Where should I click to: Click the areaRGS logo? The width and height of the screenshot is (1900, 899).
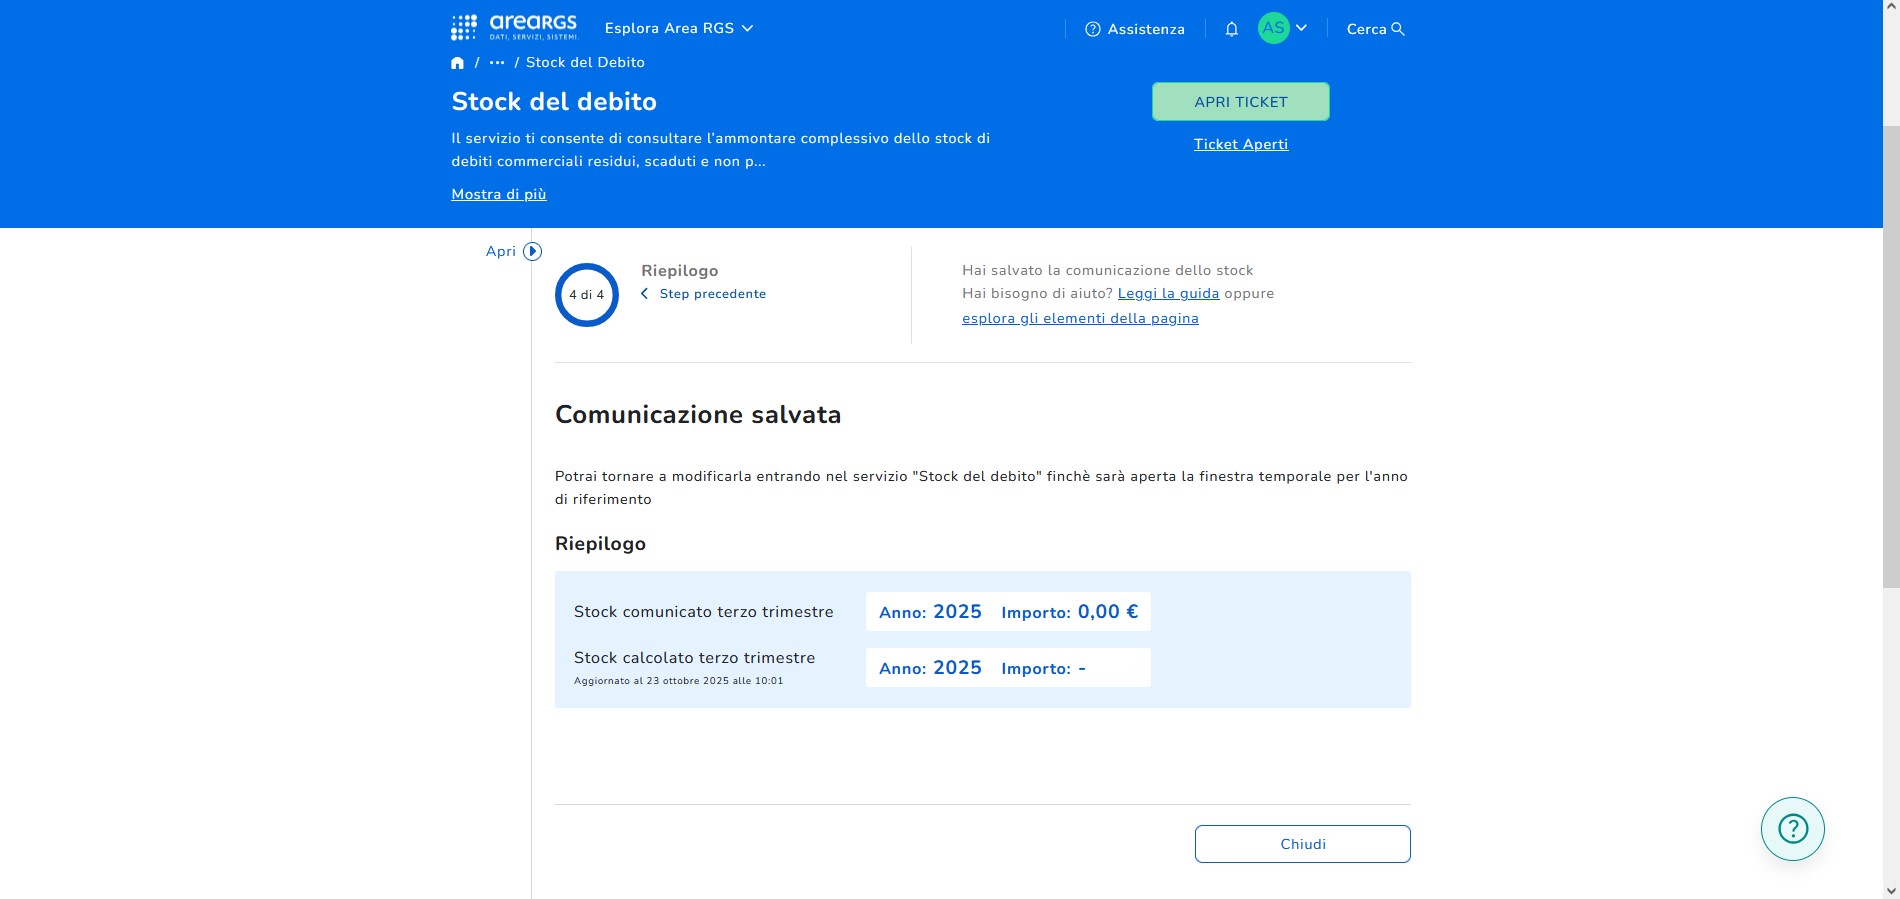coord(514,28)
